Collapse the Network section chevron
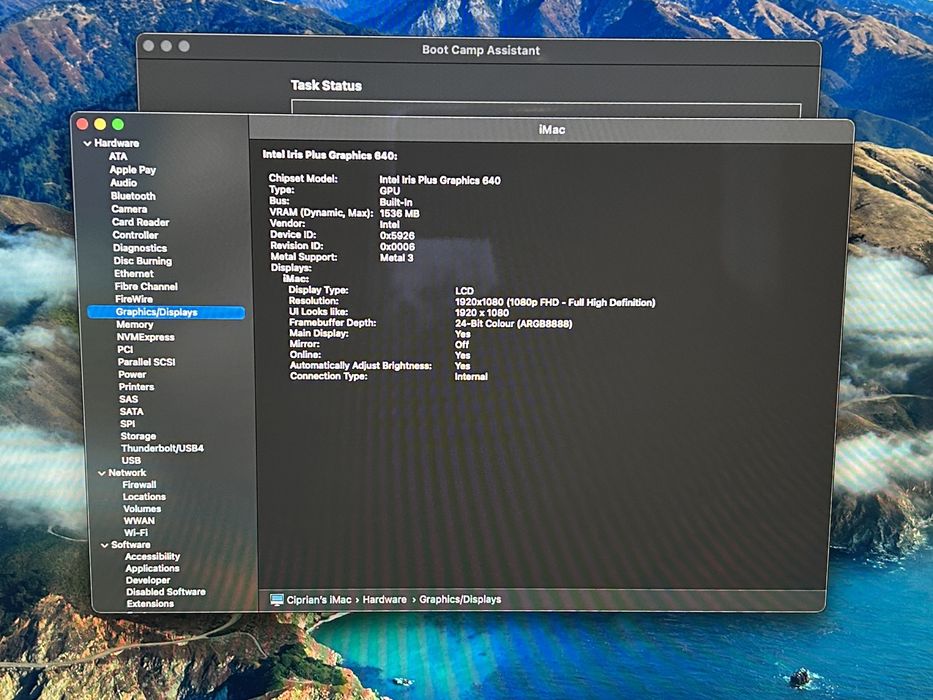The width and height of the screenshot is (933, 700). coord(102,473)
